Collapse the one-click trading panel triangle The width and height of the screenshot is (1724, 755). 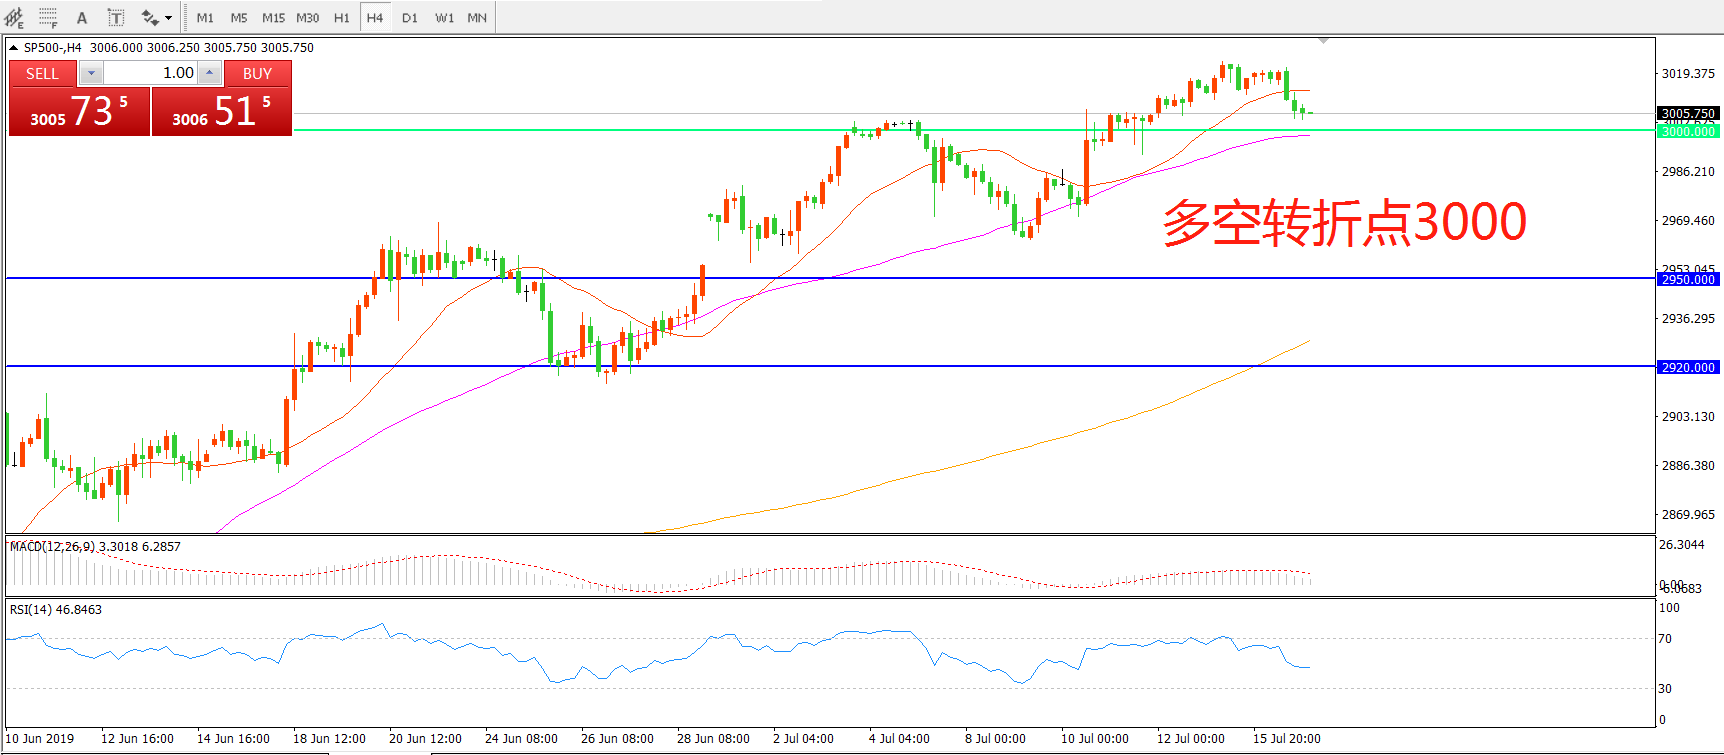[14, 48]
